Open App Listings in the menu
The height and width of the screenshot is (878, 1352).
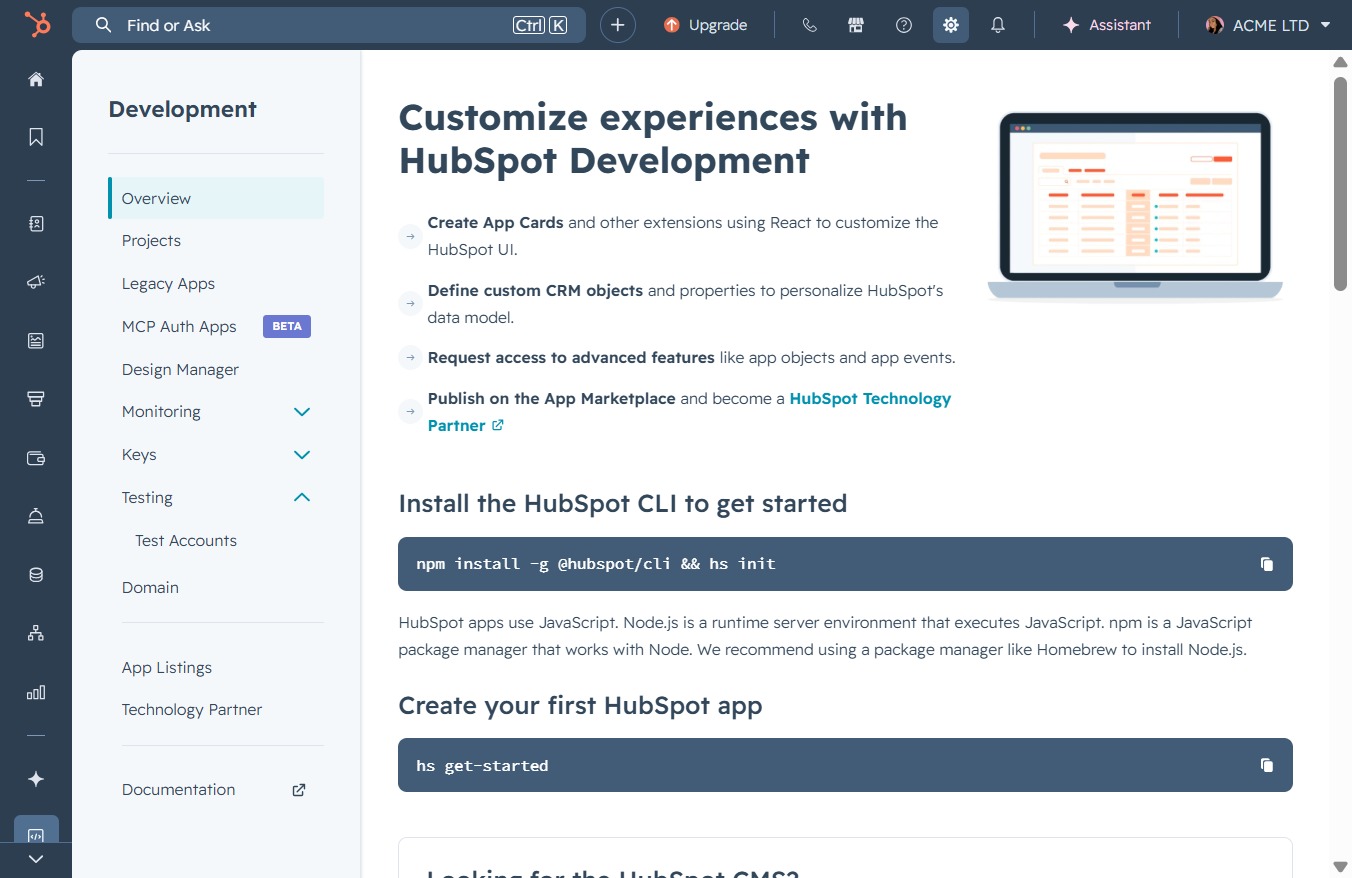tap(167, 668)
